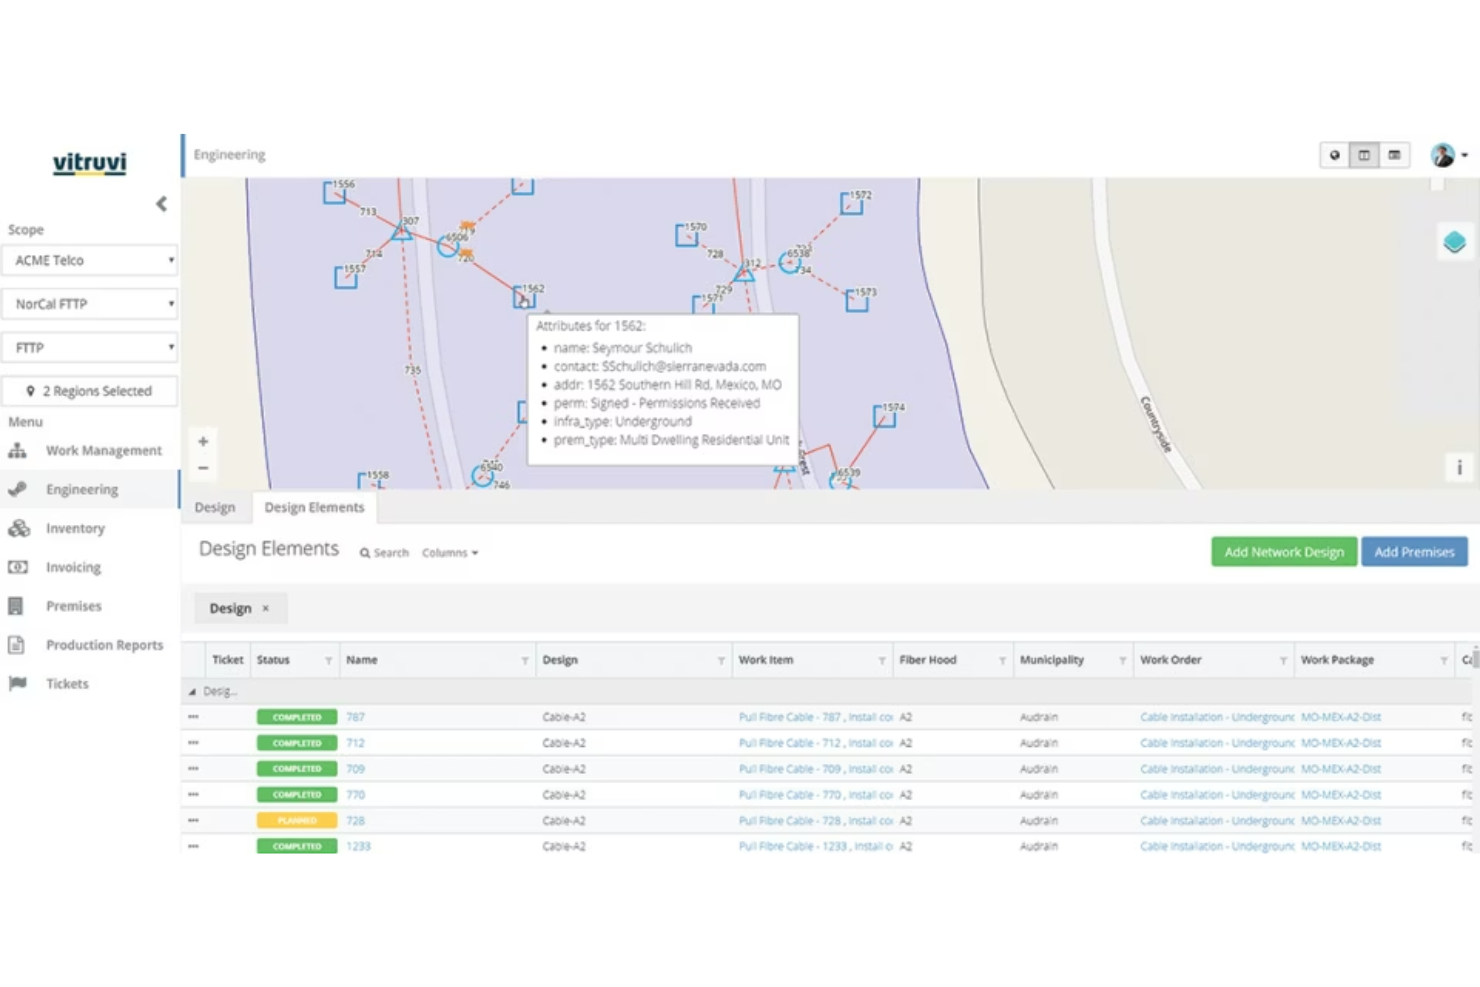Select the Design Elements tab
1480x987 pixels.
coord(314,507)
